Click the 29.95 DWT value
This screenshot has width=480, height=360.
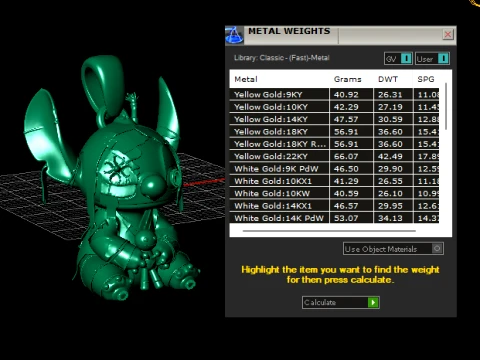390,206
